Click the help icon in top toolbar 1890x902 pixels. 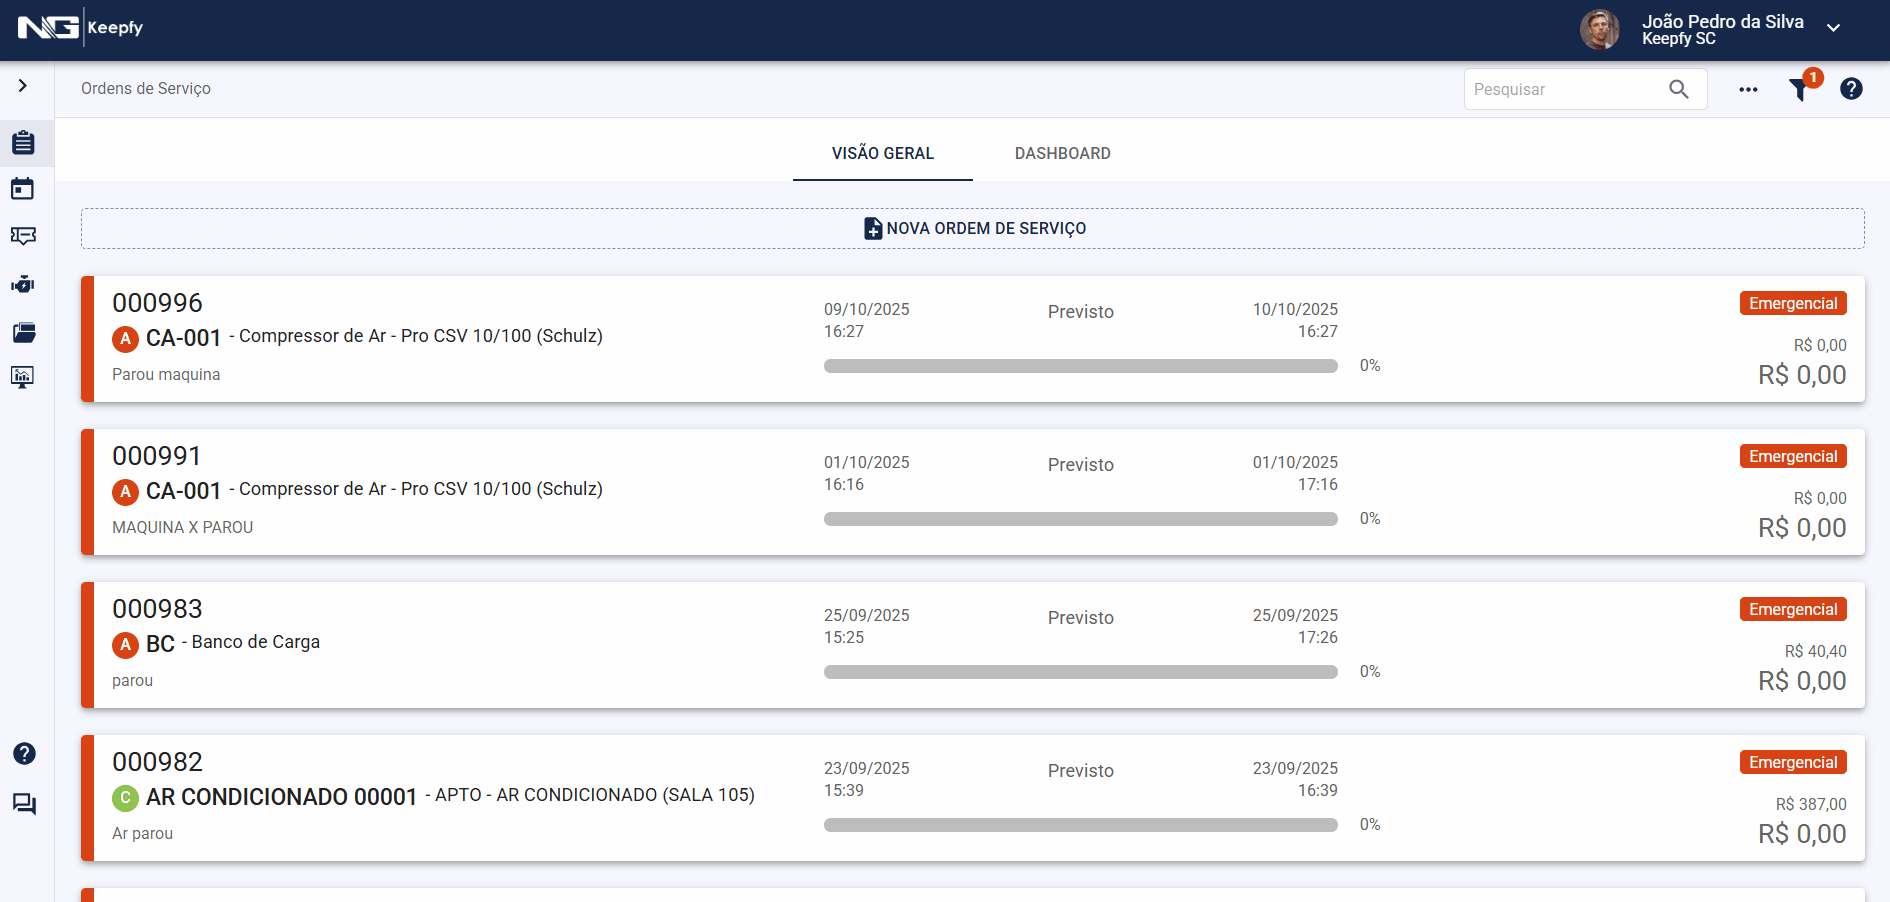[1851, 89]
